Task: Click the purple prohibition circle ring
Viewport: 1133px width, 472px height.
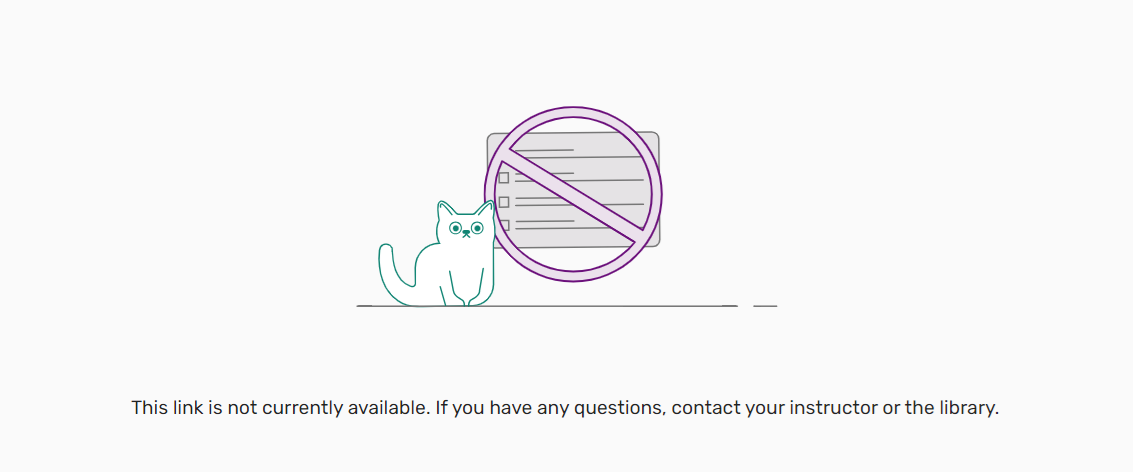Action: (574, 112)
